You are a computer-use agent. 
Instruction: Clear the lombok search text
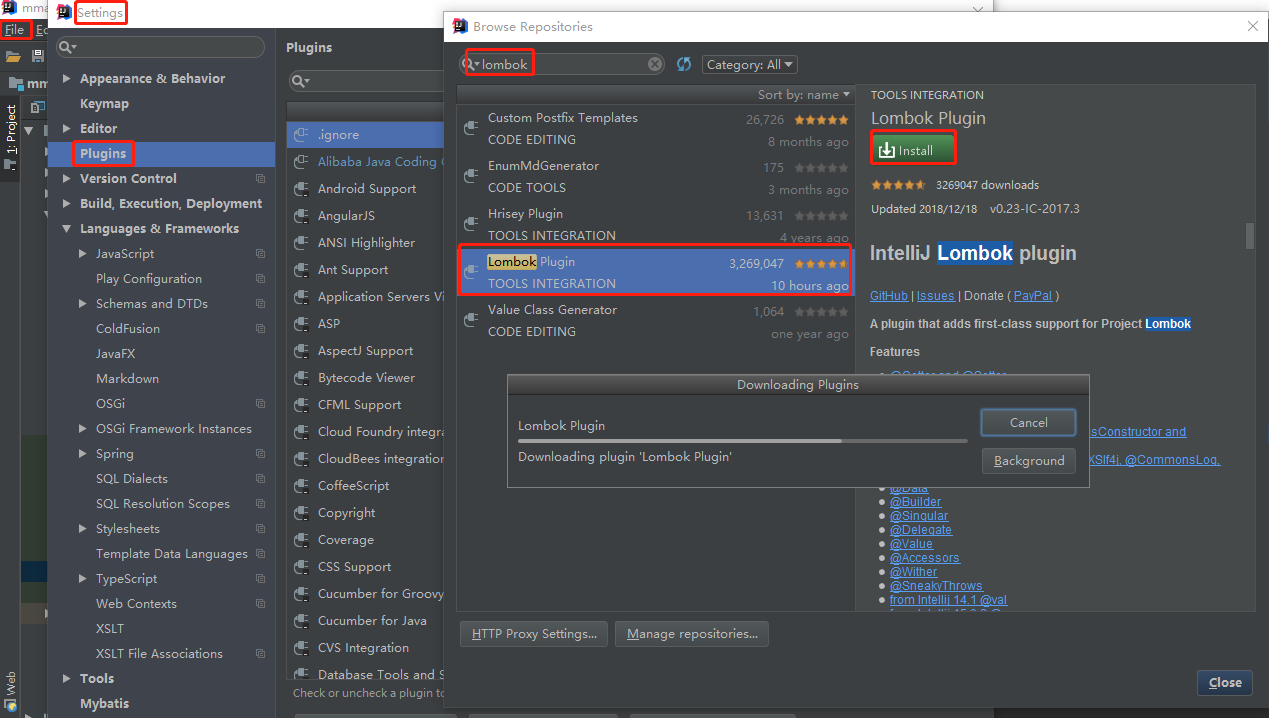coord(655,64)
